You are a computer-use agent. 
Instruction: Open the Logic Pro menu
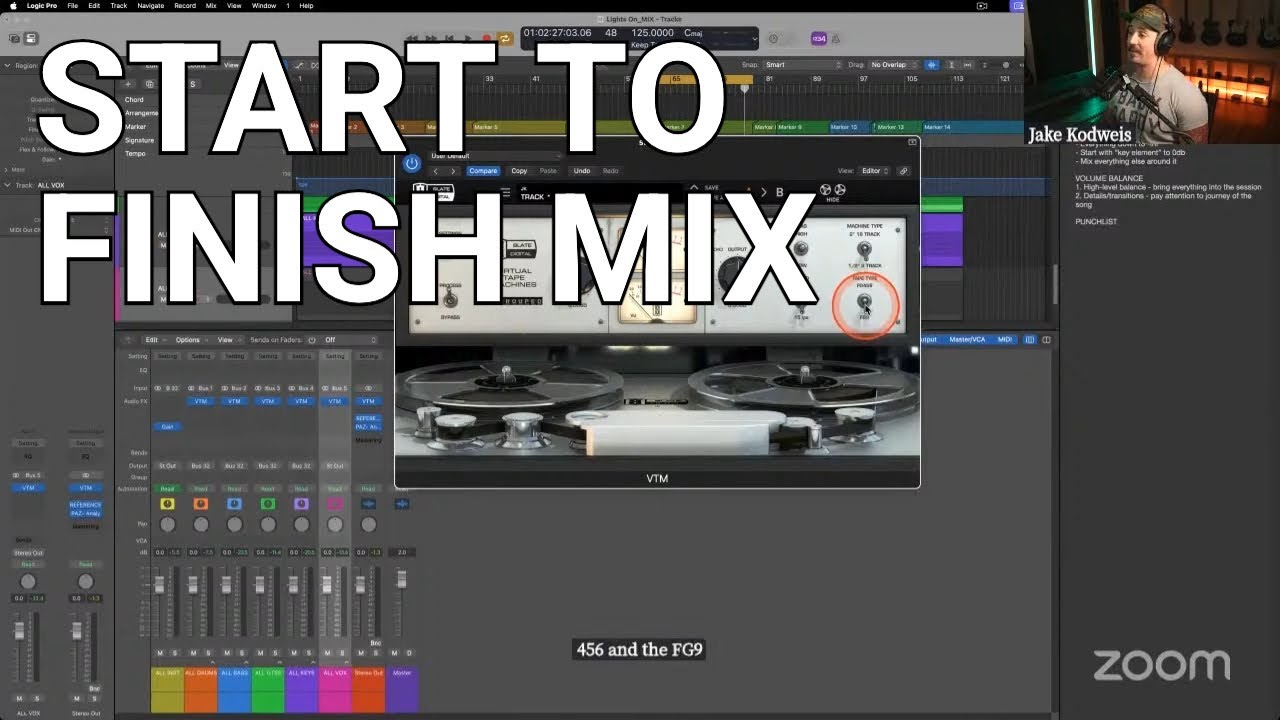[x=41, y=6]
